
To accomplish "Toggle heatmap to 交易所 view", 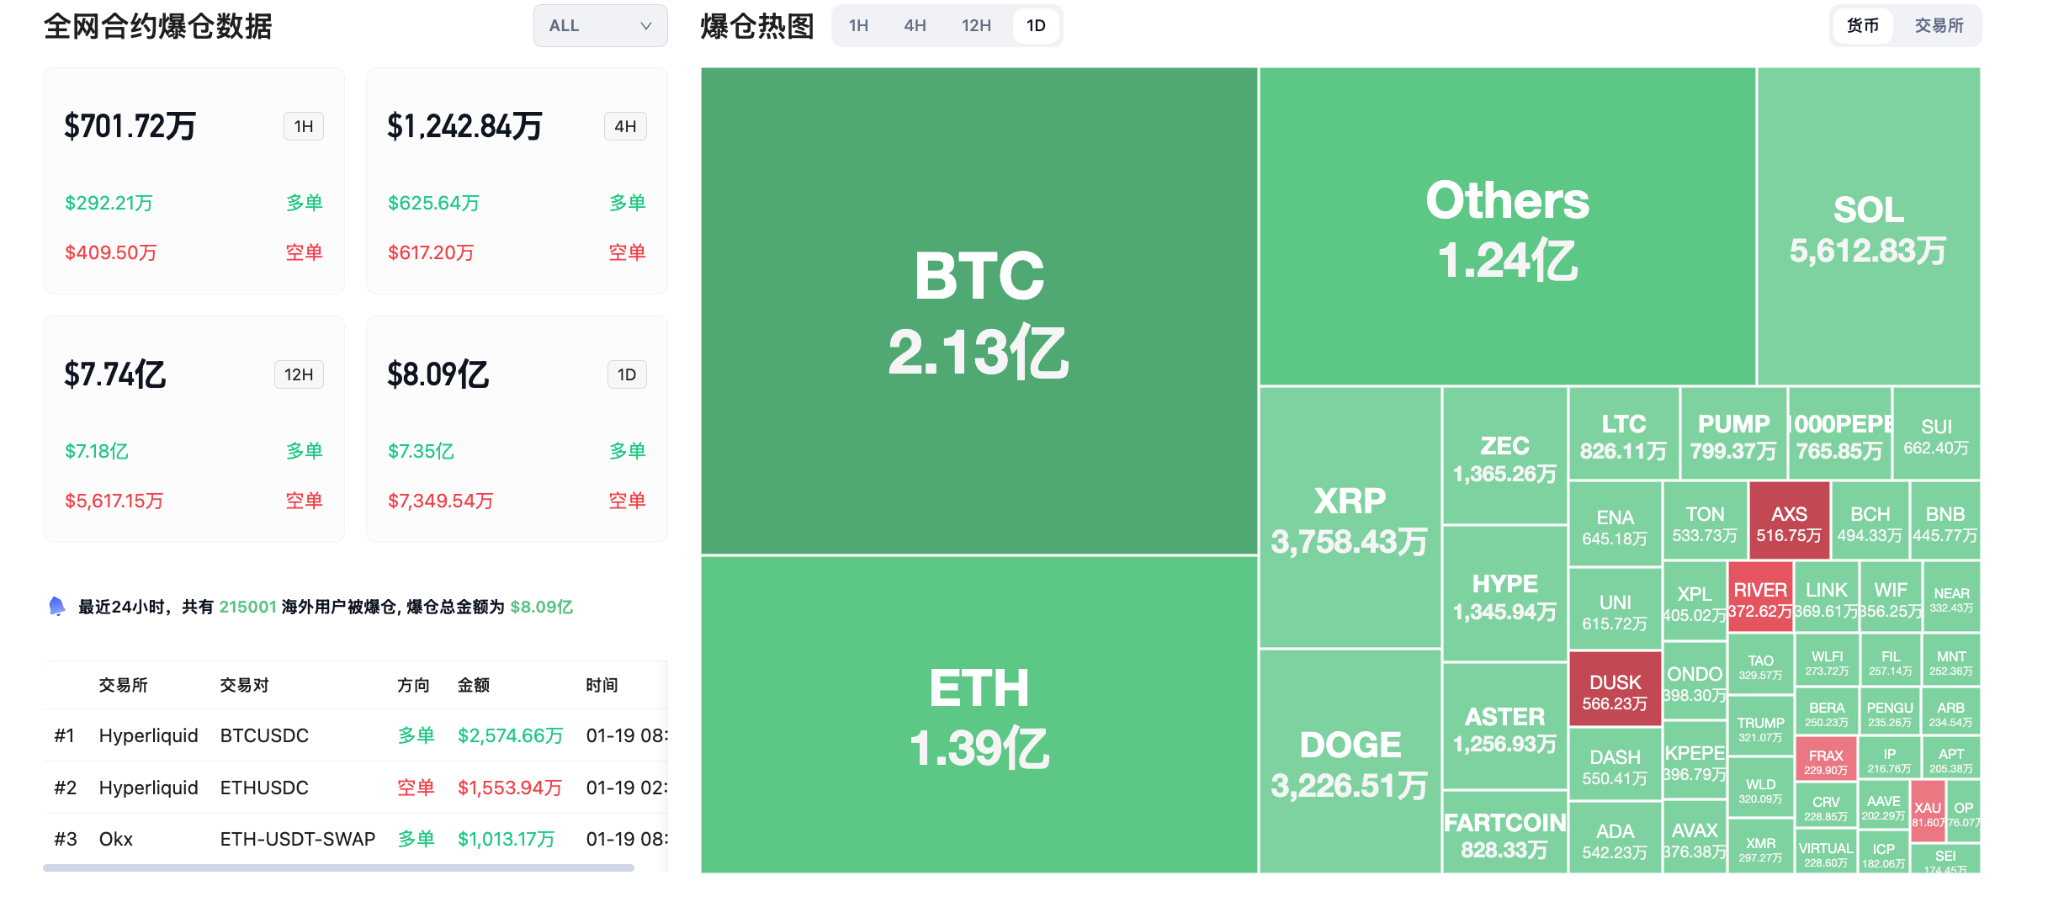I will [1938, 26].
